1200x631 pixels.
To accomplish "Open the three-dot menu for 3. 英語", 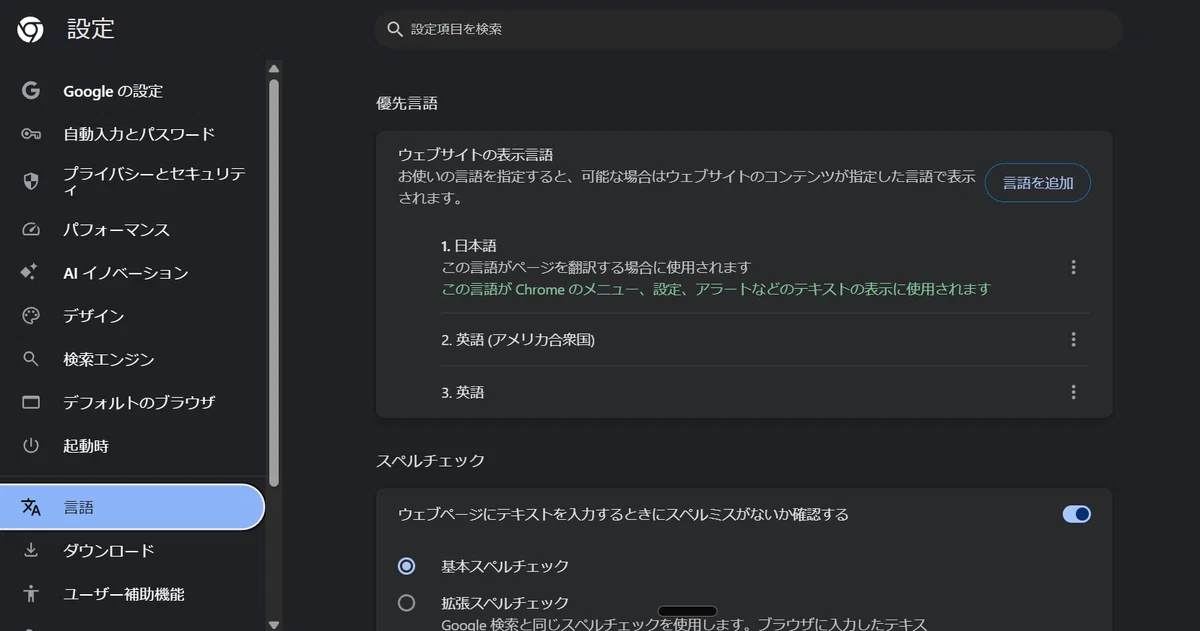I will (x=1073, y=393).
